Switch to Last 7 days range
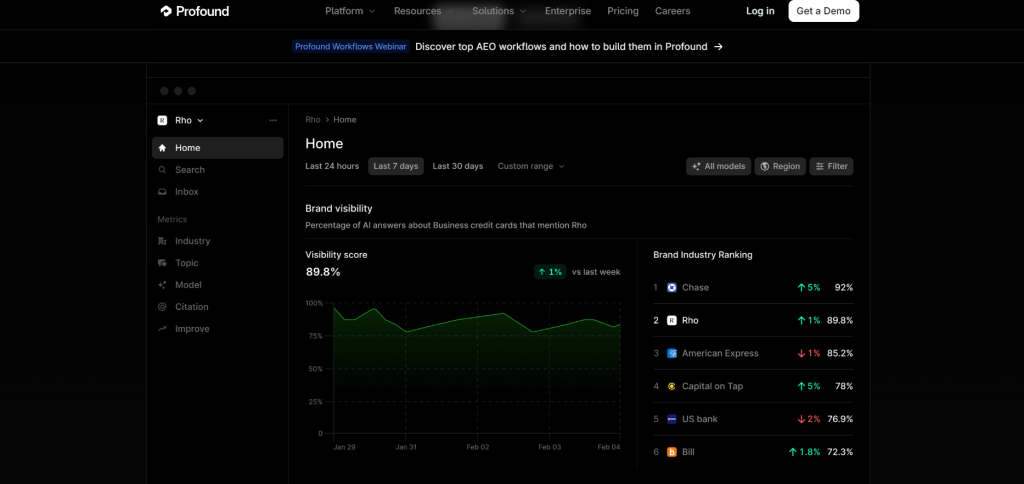 pyautogui.click(x=396, y=166)
